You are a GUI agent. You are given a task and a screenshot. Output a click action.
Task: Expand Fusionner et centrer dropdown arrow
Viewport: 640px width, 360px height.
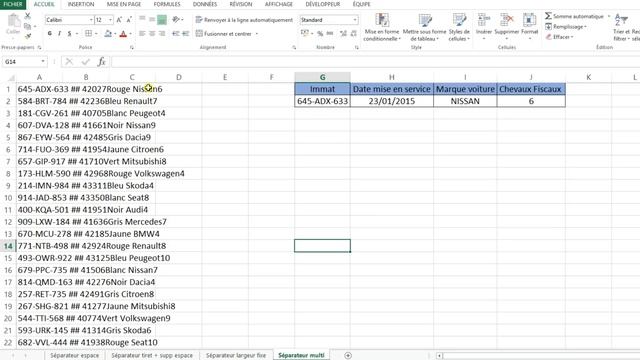point(257,33)
